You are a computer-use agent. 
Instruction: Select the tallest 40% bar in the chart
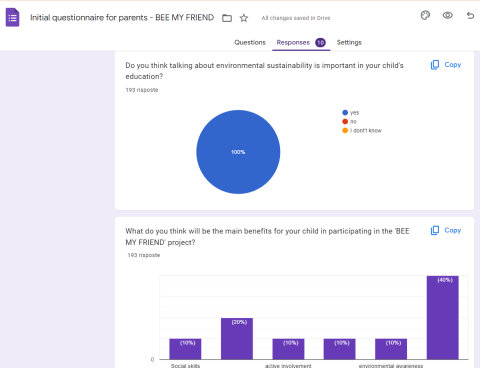pyautogui.click(x=443, y=318)
